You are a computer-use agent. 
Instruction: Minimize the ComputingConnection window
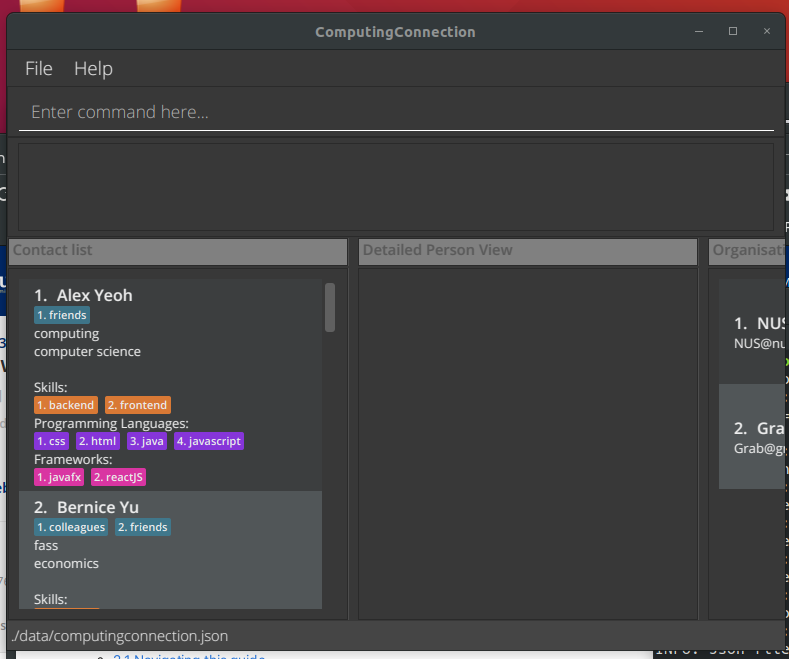[x=699, y=31]
